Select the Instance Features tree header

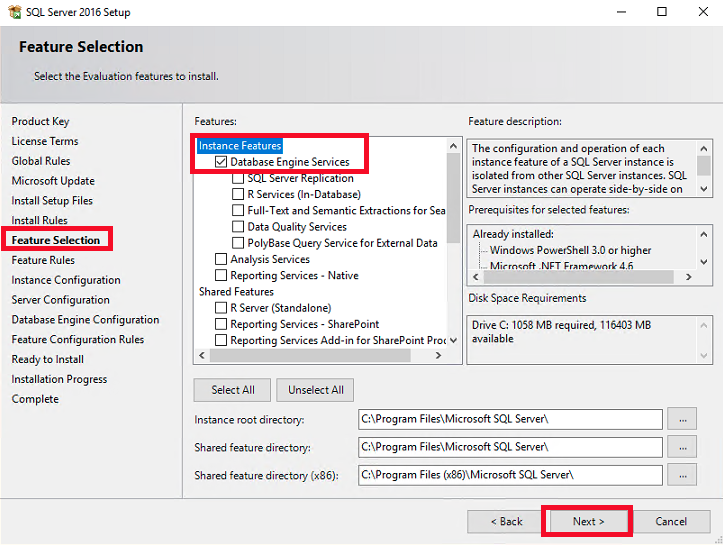coord(240,146)
